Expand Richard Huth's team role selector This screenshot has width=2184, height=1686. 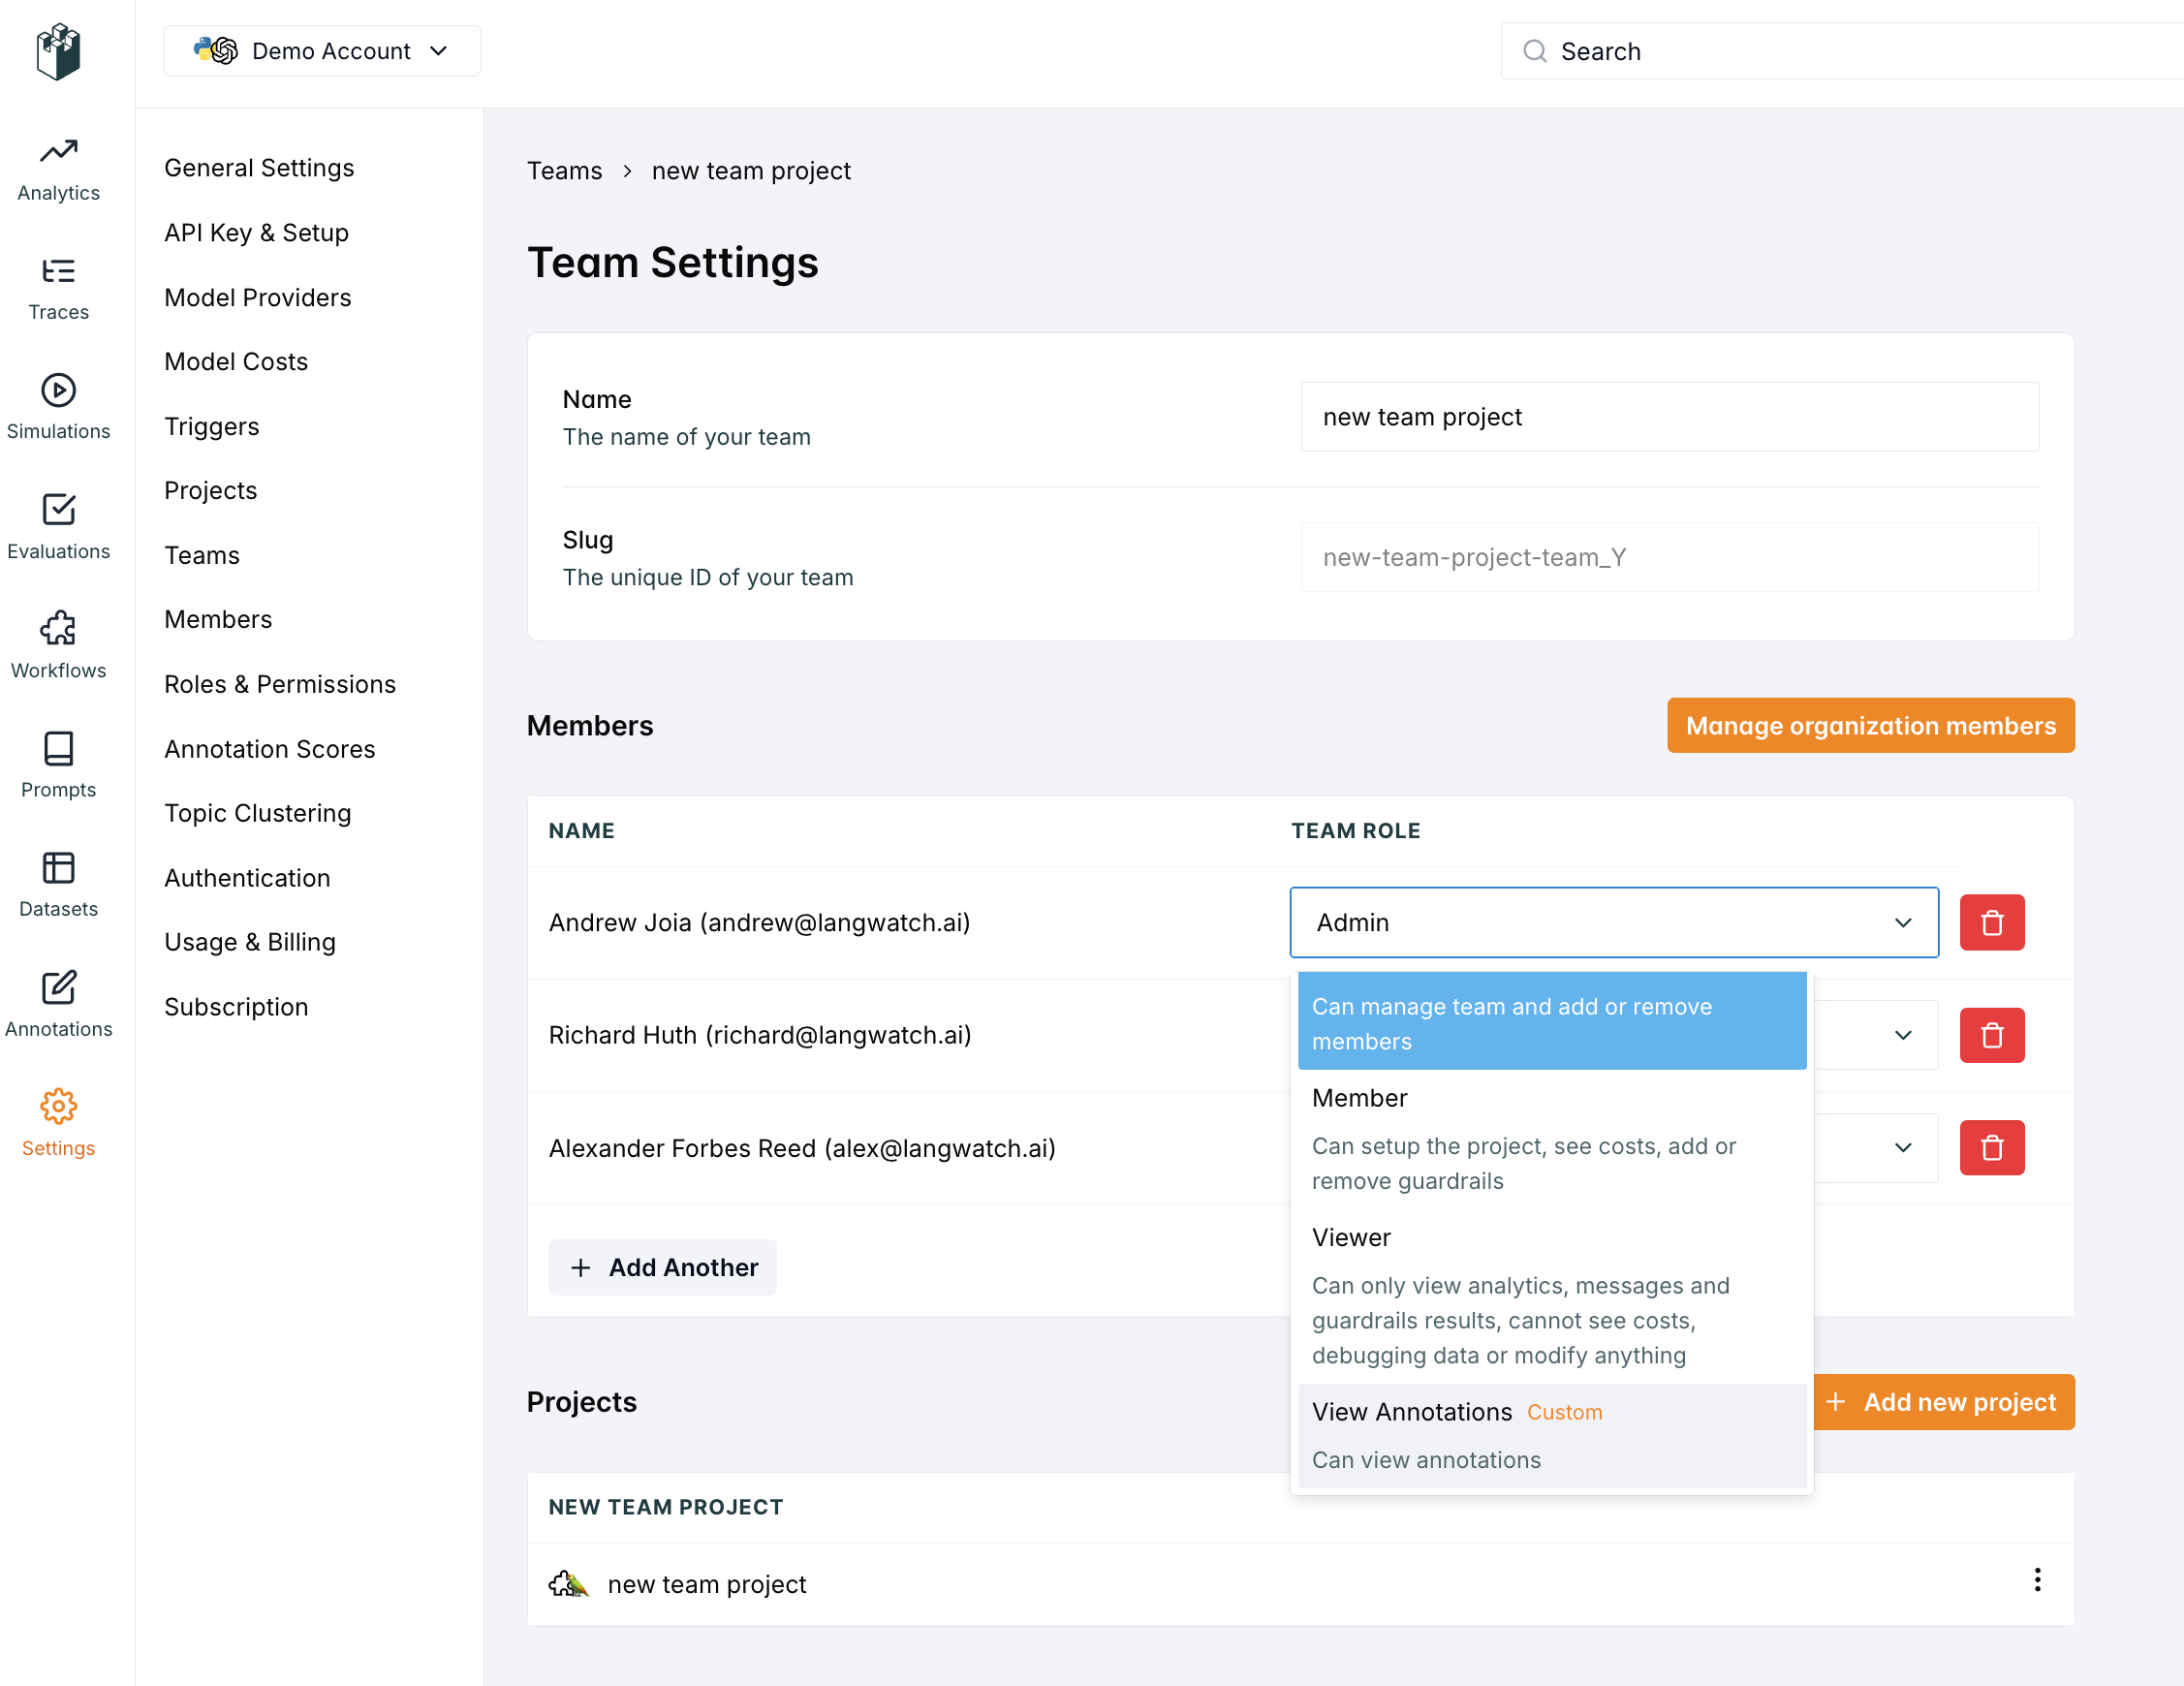point(1902,1035)
